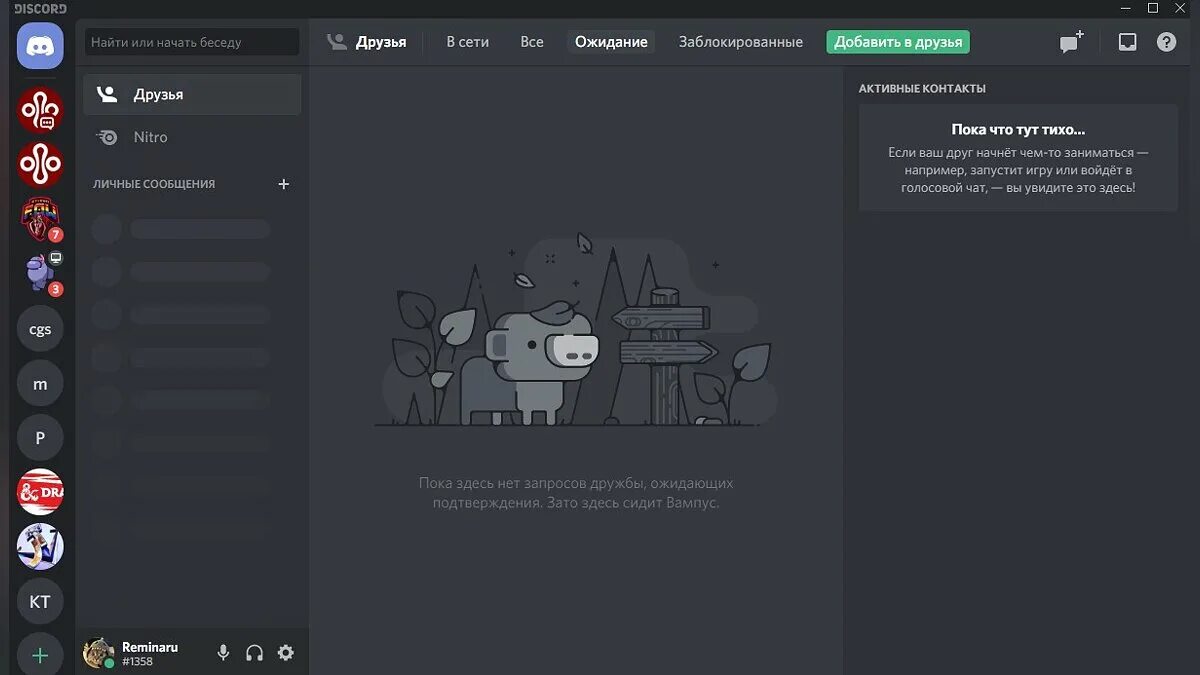Open the P server
This screenshot has width=1200, height=675.
pos(40,437)
